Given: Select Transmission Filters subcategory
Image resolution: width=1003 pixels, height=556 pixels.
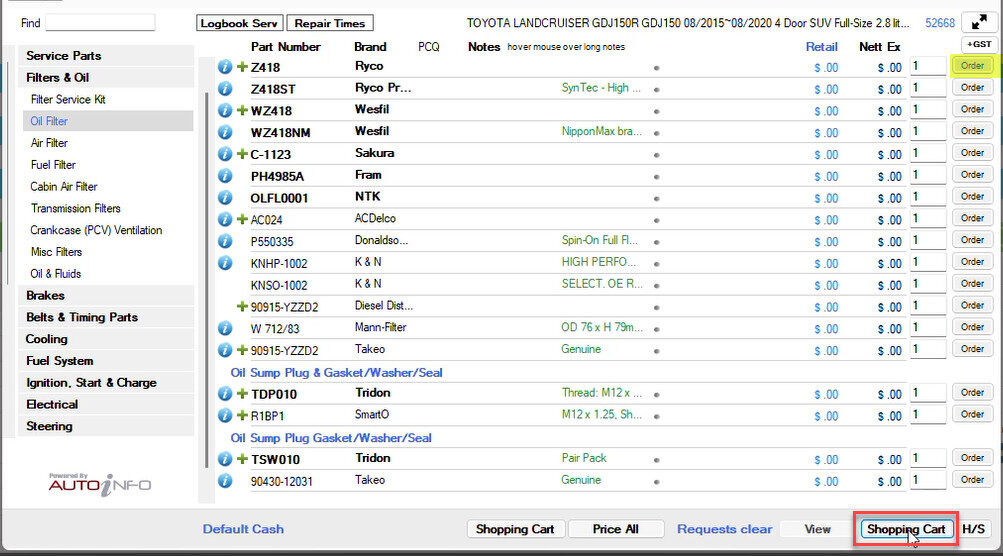Looking at the screenshot, I should [75, 208].
